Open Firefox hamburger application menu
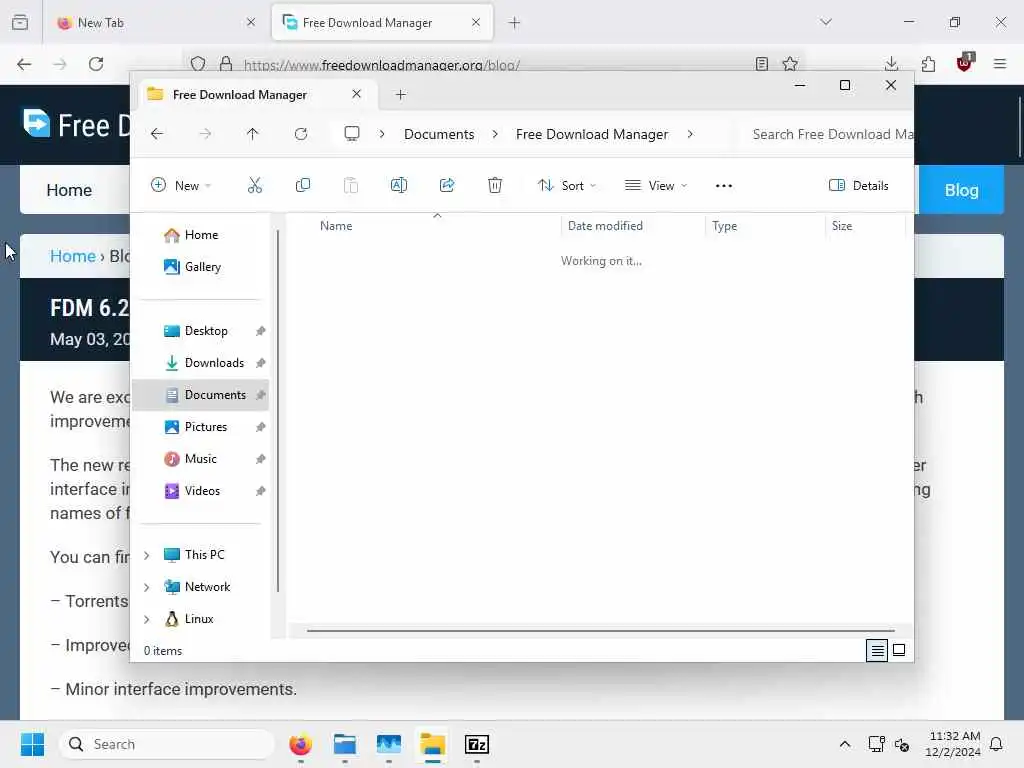 1000,64
